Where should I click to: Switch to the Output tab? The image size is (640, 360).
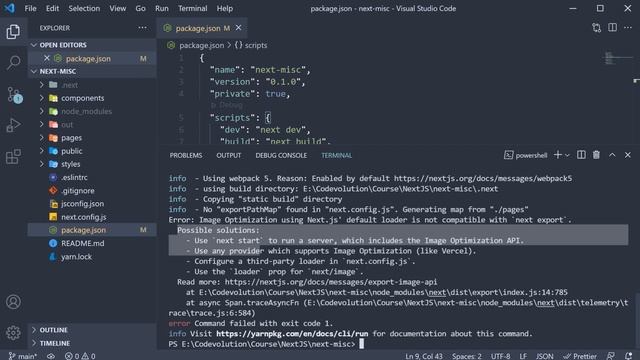[229, 156]
